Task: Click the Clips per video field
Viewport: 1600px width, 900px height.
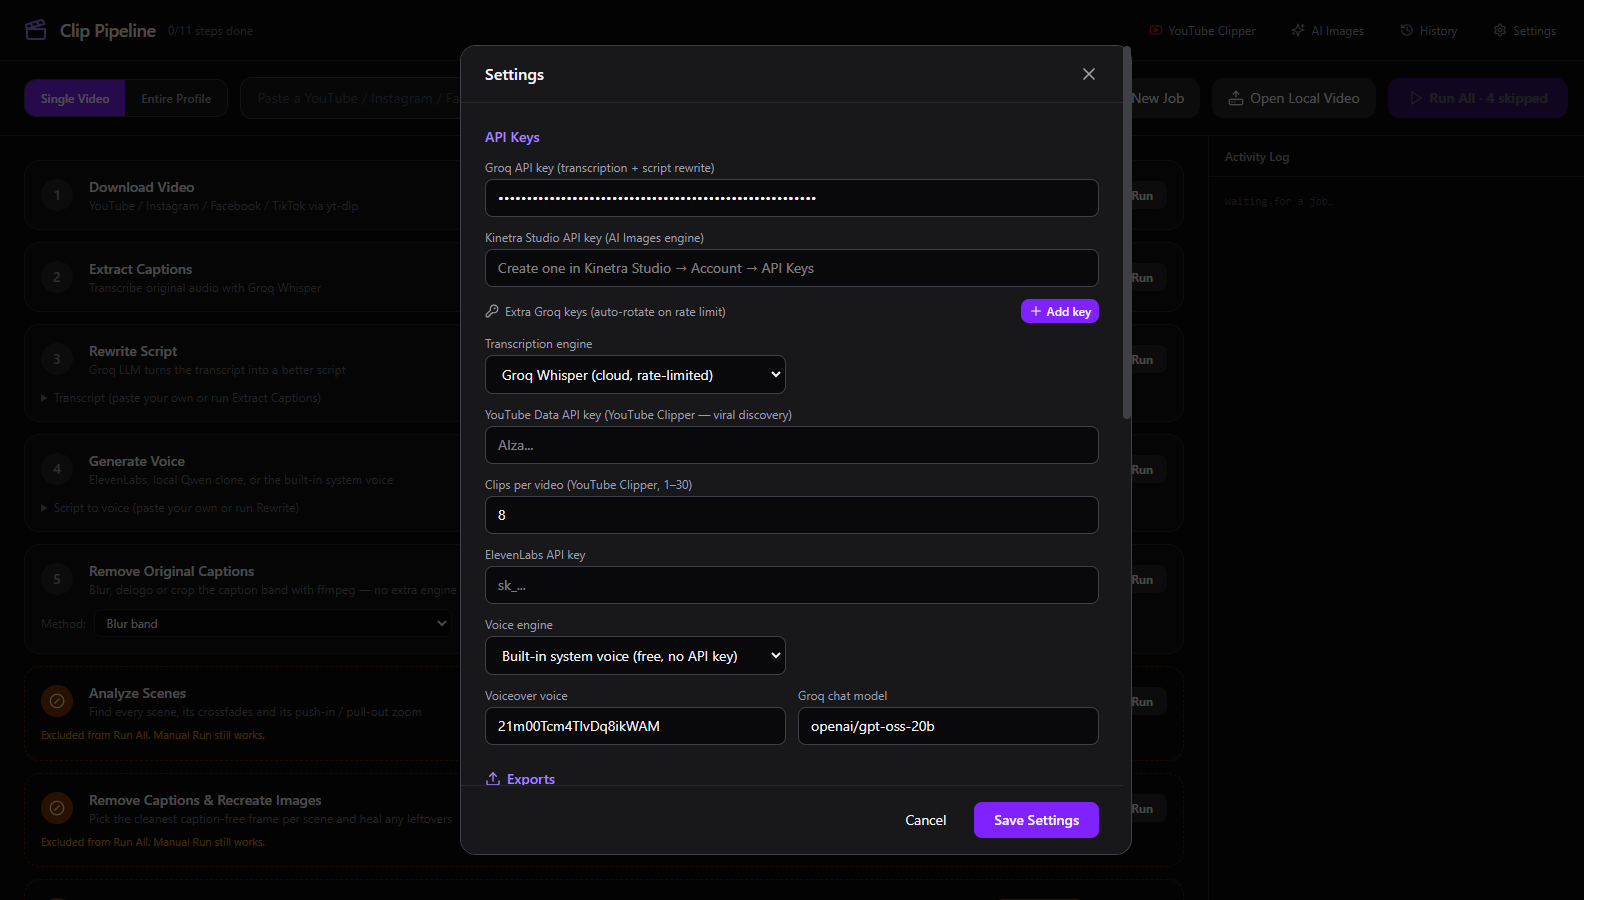Action: 792,515
